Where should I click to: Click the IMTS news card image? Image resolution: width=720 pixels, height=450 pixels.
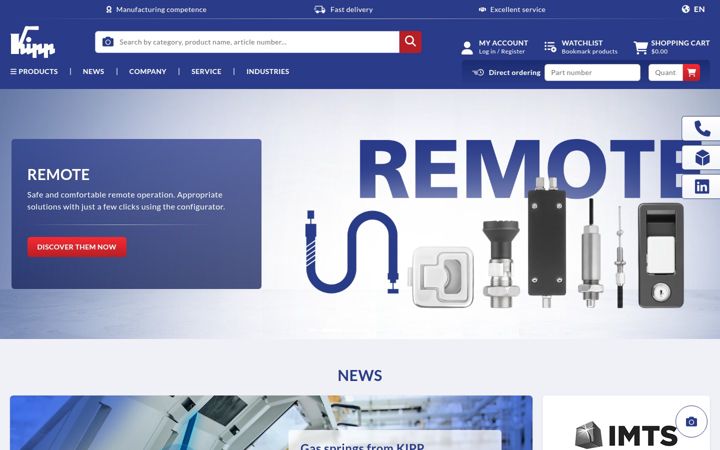(x=626, y=423)
